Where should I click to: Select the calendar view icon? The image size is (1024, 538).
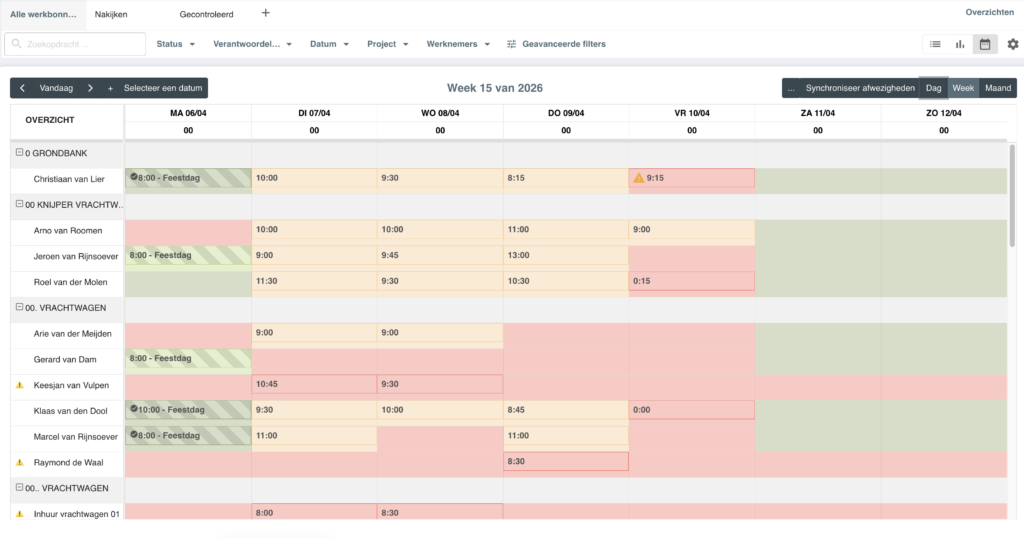pos(985,44)
